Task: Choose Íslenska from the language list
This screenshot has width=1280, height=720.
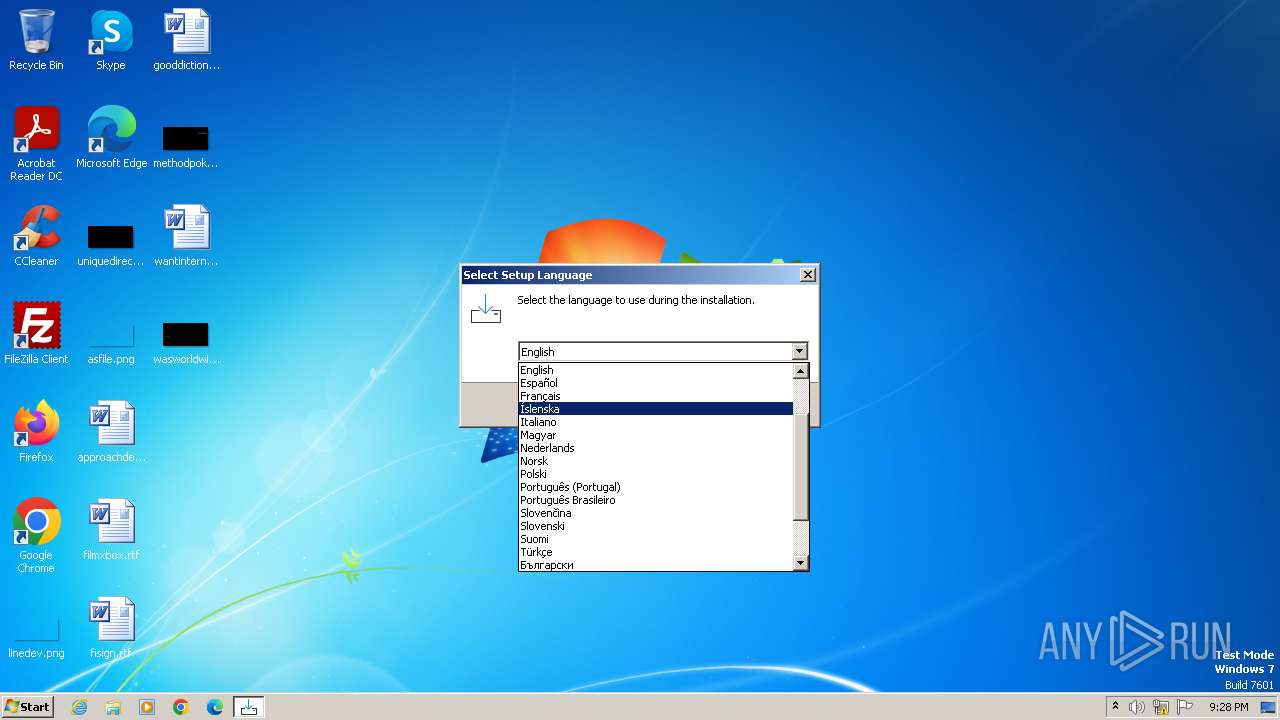Action: [x=655, y=409]
